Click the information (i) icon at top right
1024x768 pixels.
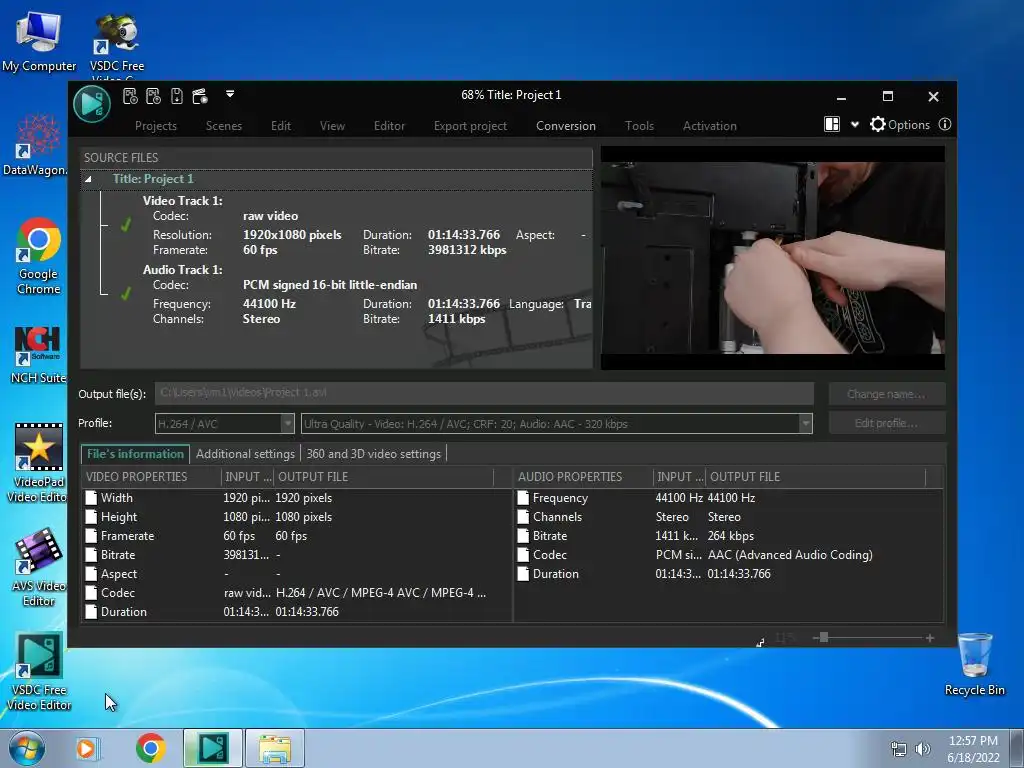click(944, 124)
